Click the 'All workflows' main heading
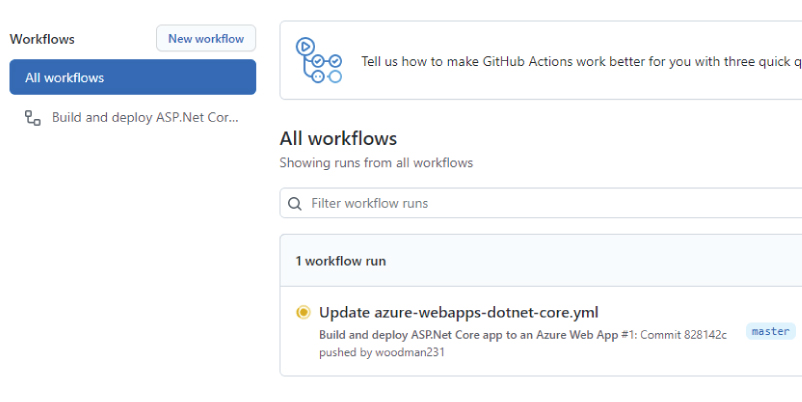 coord(338,139)
